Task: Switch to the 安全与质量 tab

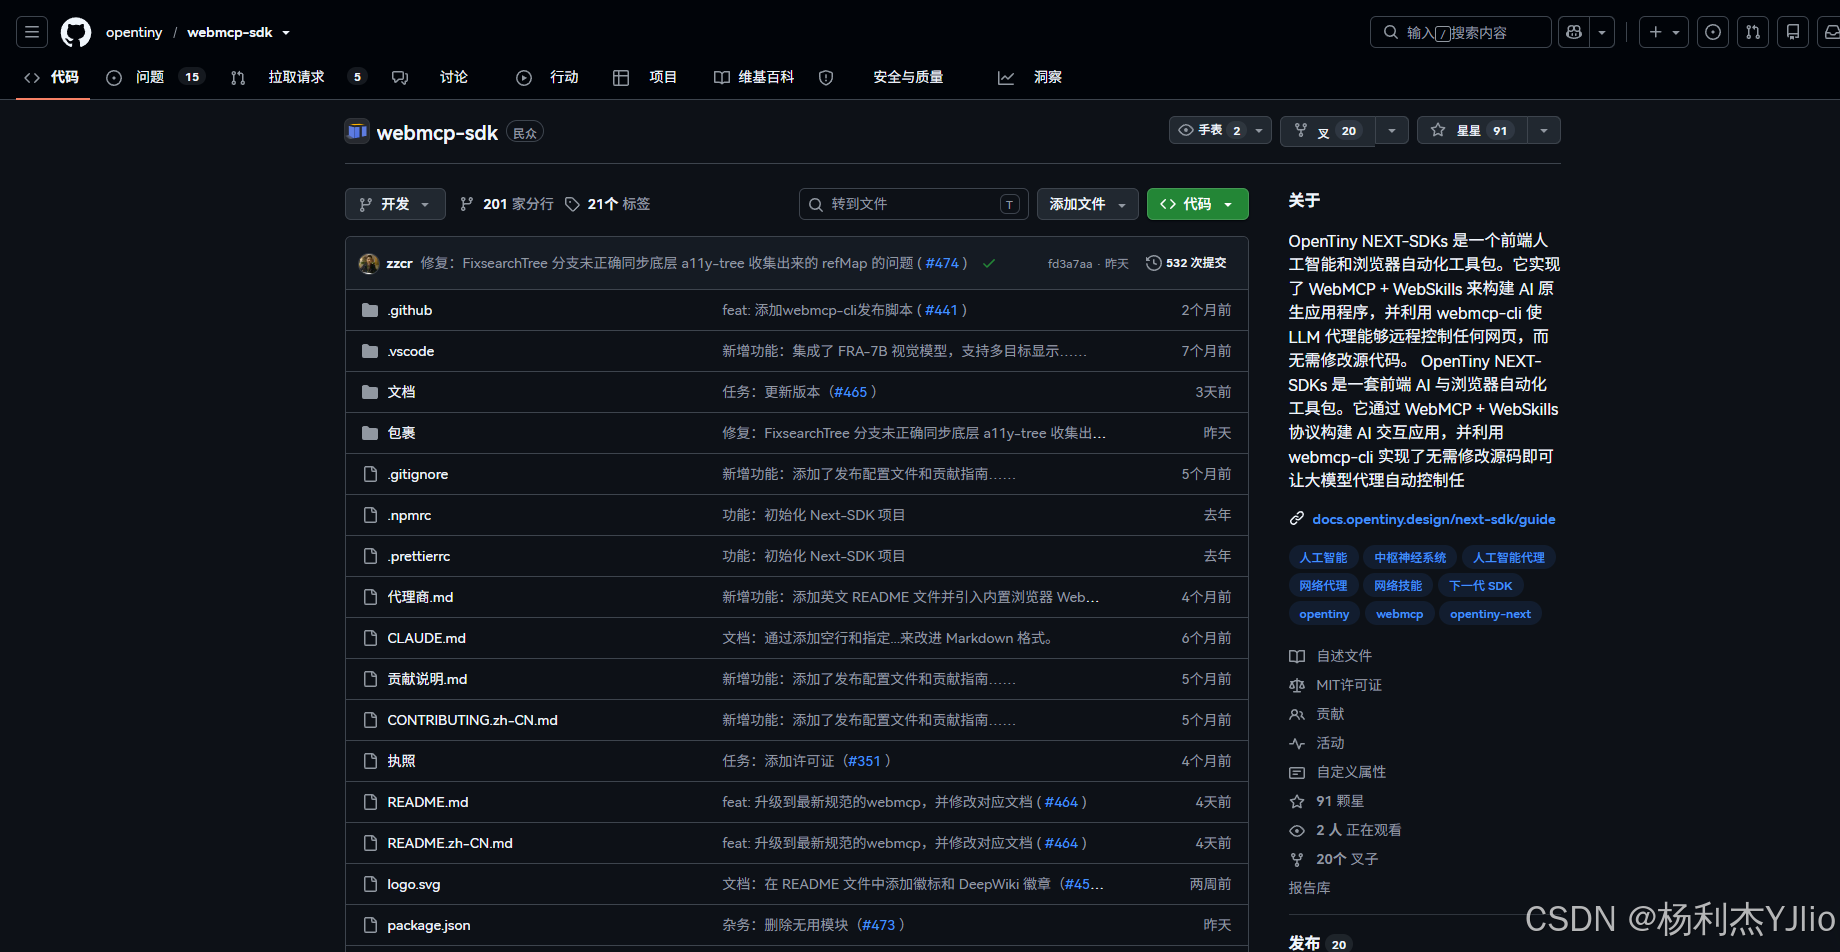Action: click(881, 77)
